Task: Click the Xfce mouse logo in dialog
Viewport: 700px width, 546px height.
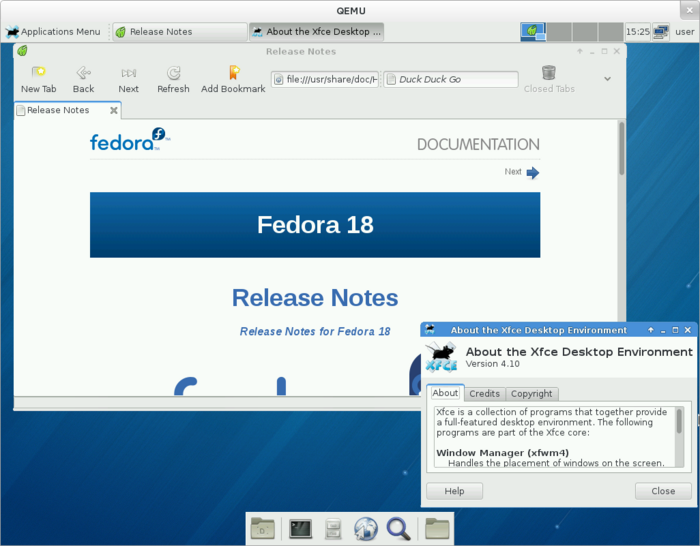Action: point(441,357)
